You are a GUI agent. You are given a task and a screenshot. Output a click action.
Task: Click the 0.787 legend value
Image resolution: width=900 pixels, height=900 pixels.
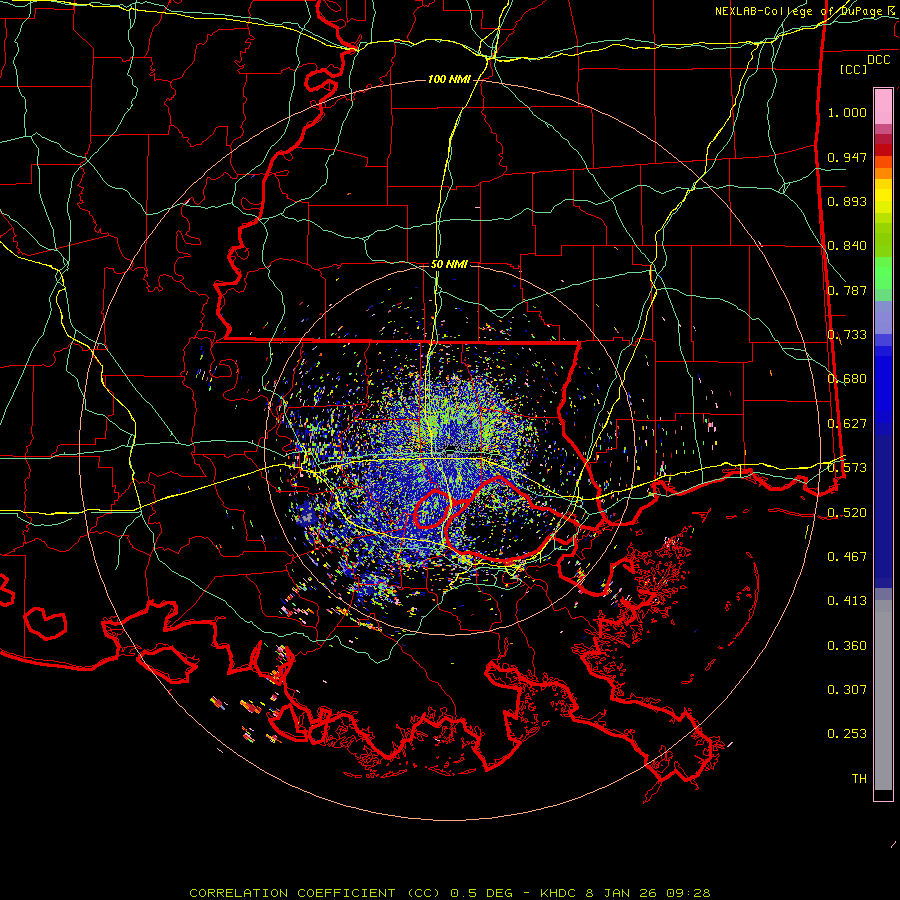[x=847, y=290]
